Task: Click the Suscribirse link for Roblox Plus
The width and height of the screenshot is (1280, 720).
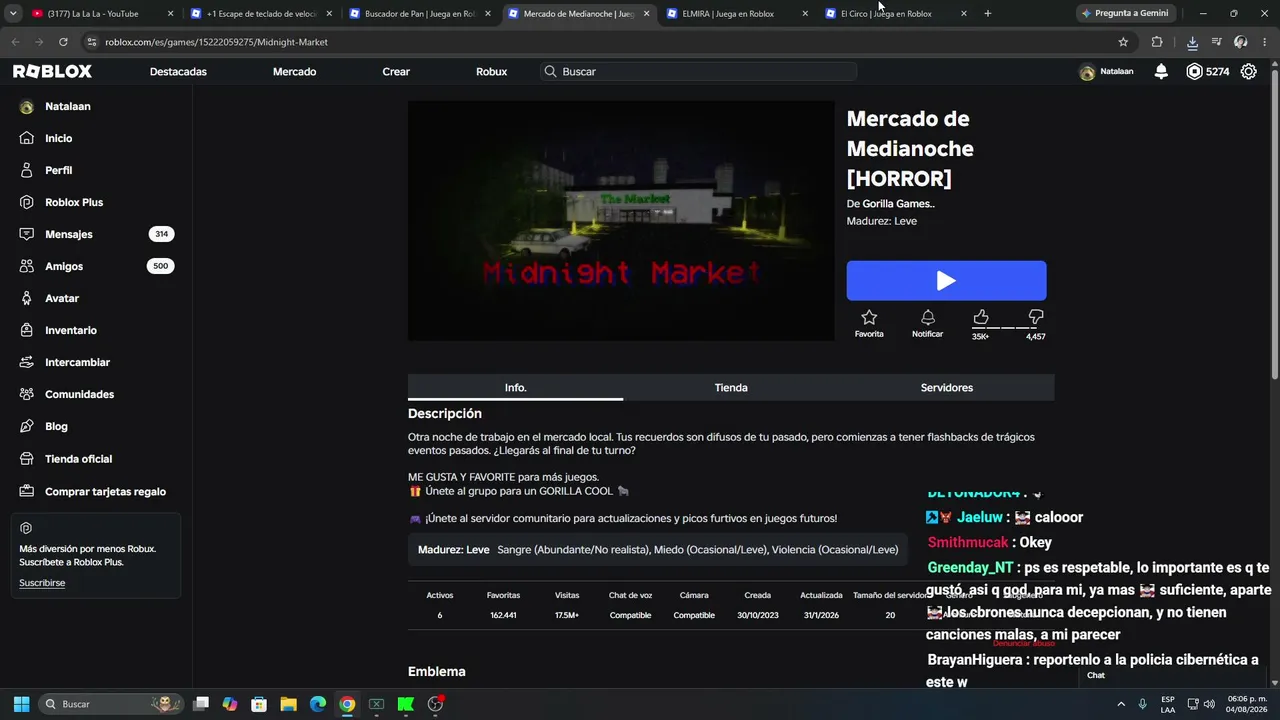Action: 42,583
